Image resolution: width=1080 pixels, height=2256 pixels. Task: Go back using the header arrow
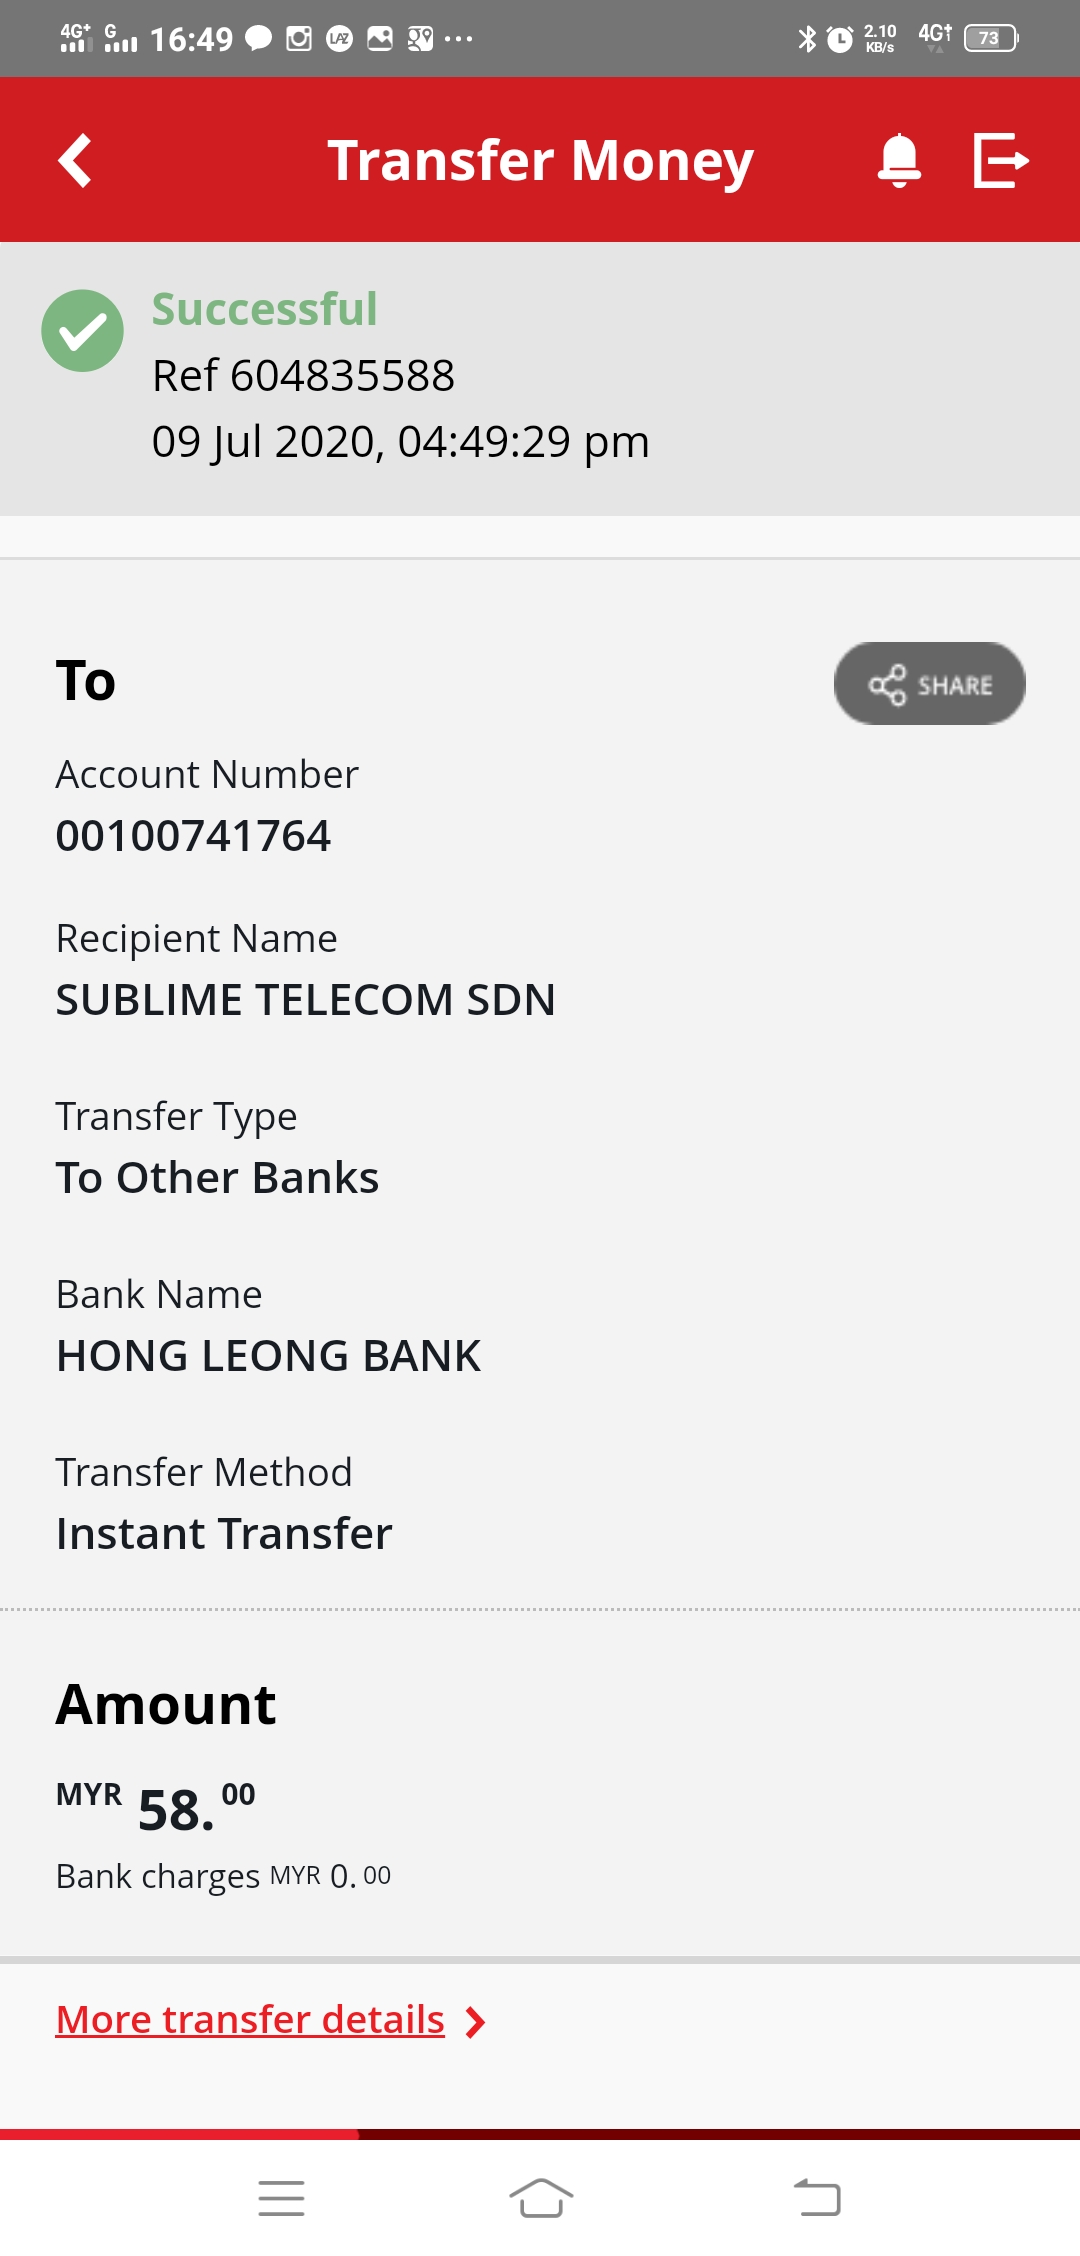[x=75, y=160]
